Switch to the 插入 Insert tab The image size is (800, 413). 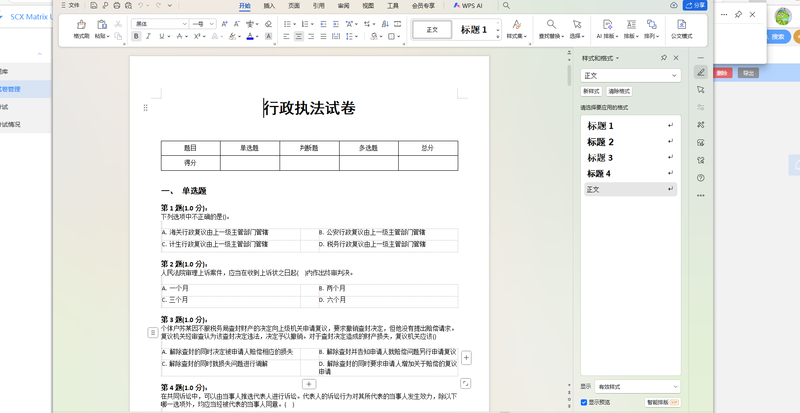(269, 6)
